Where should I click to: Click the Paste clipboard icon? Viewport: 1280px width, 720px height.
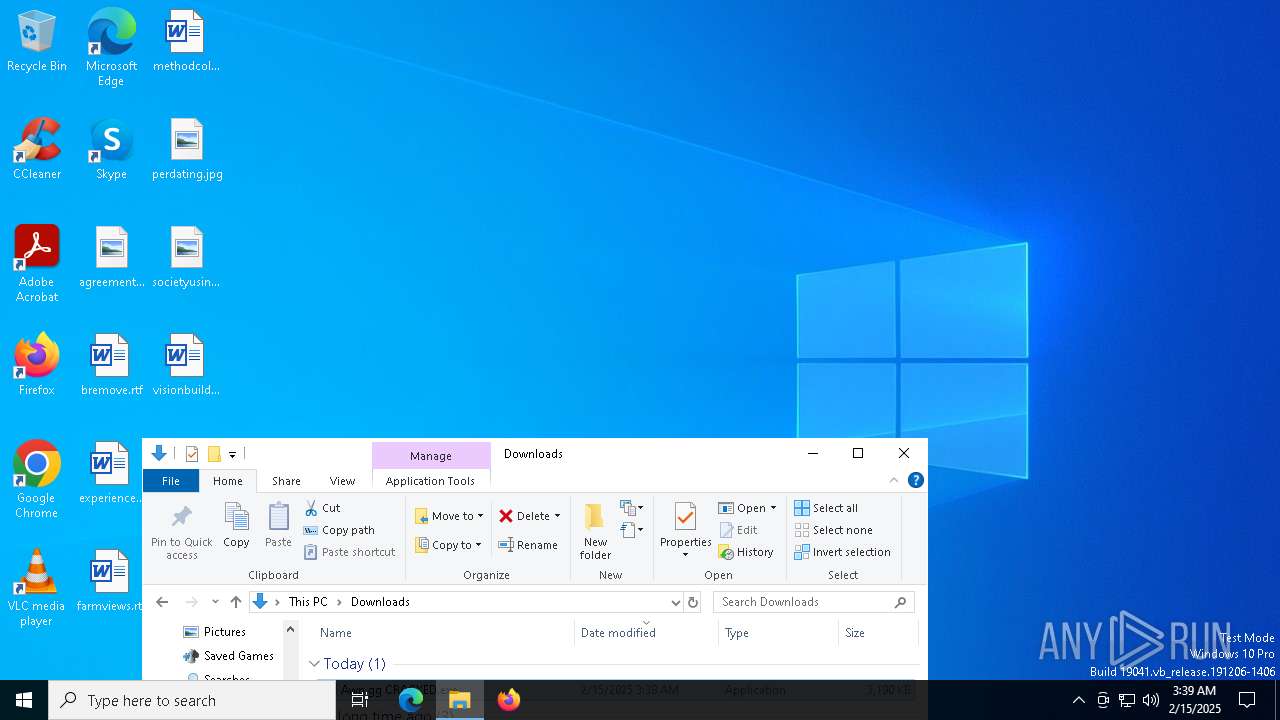278,516
